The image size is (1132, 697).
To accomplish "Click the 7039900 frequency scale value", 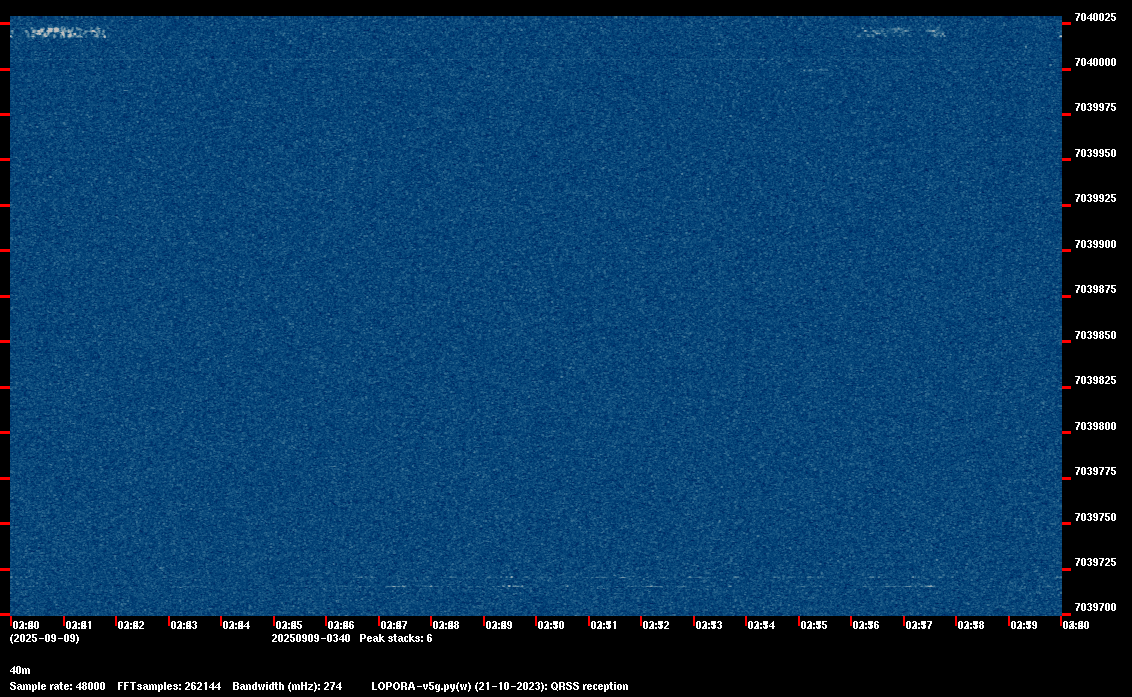I will (1095, 244).
